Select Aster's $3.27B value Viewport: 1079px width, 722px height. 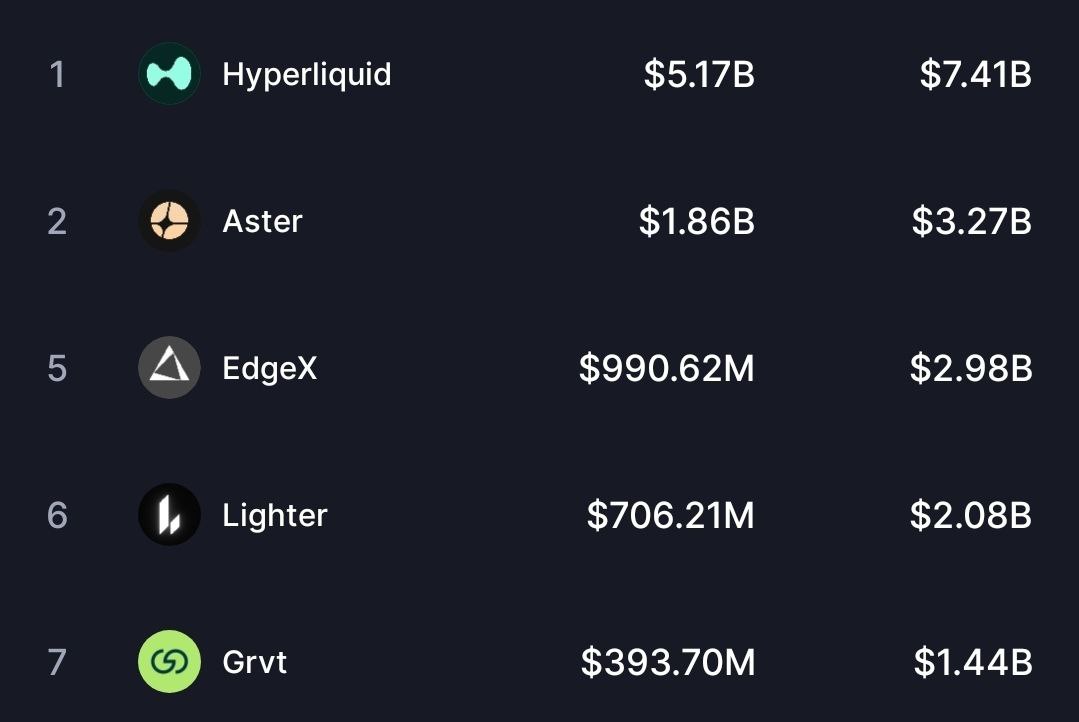(971, 221)
